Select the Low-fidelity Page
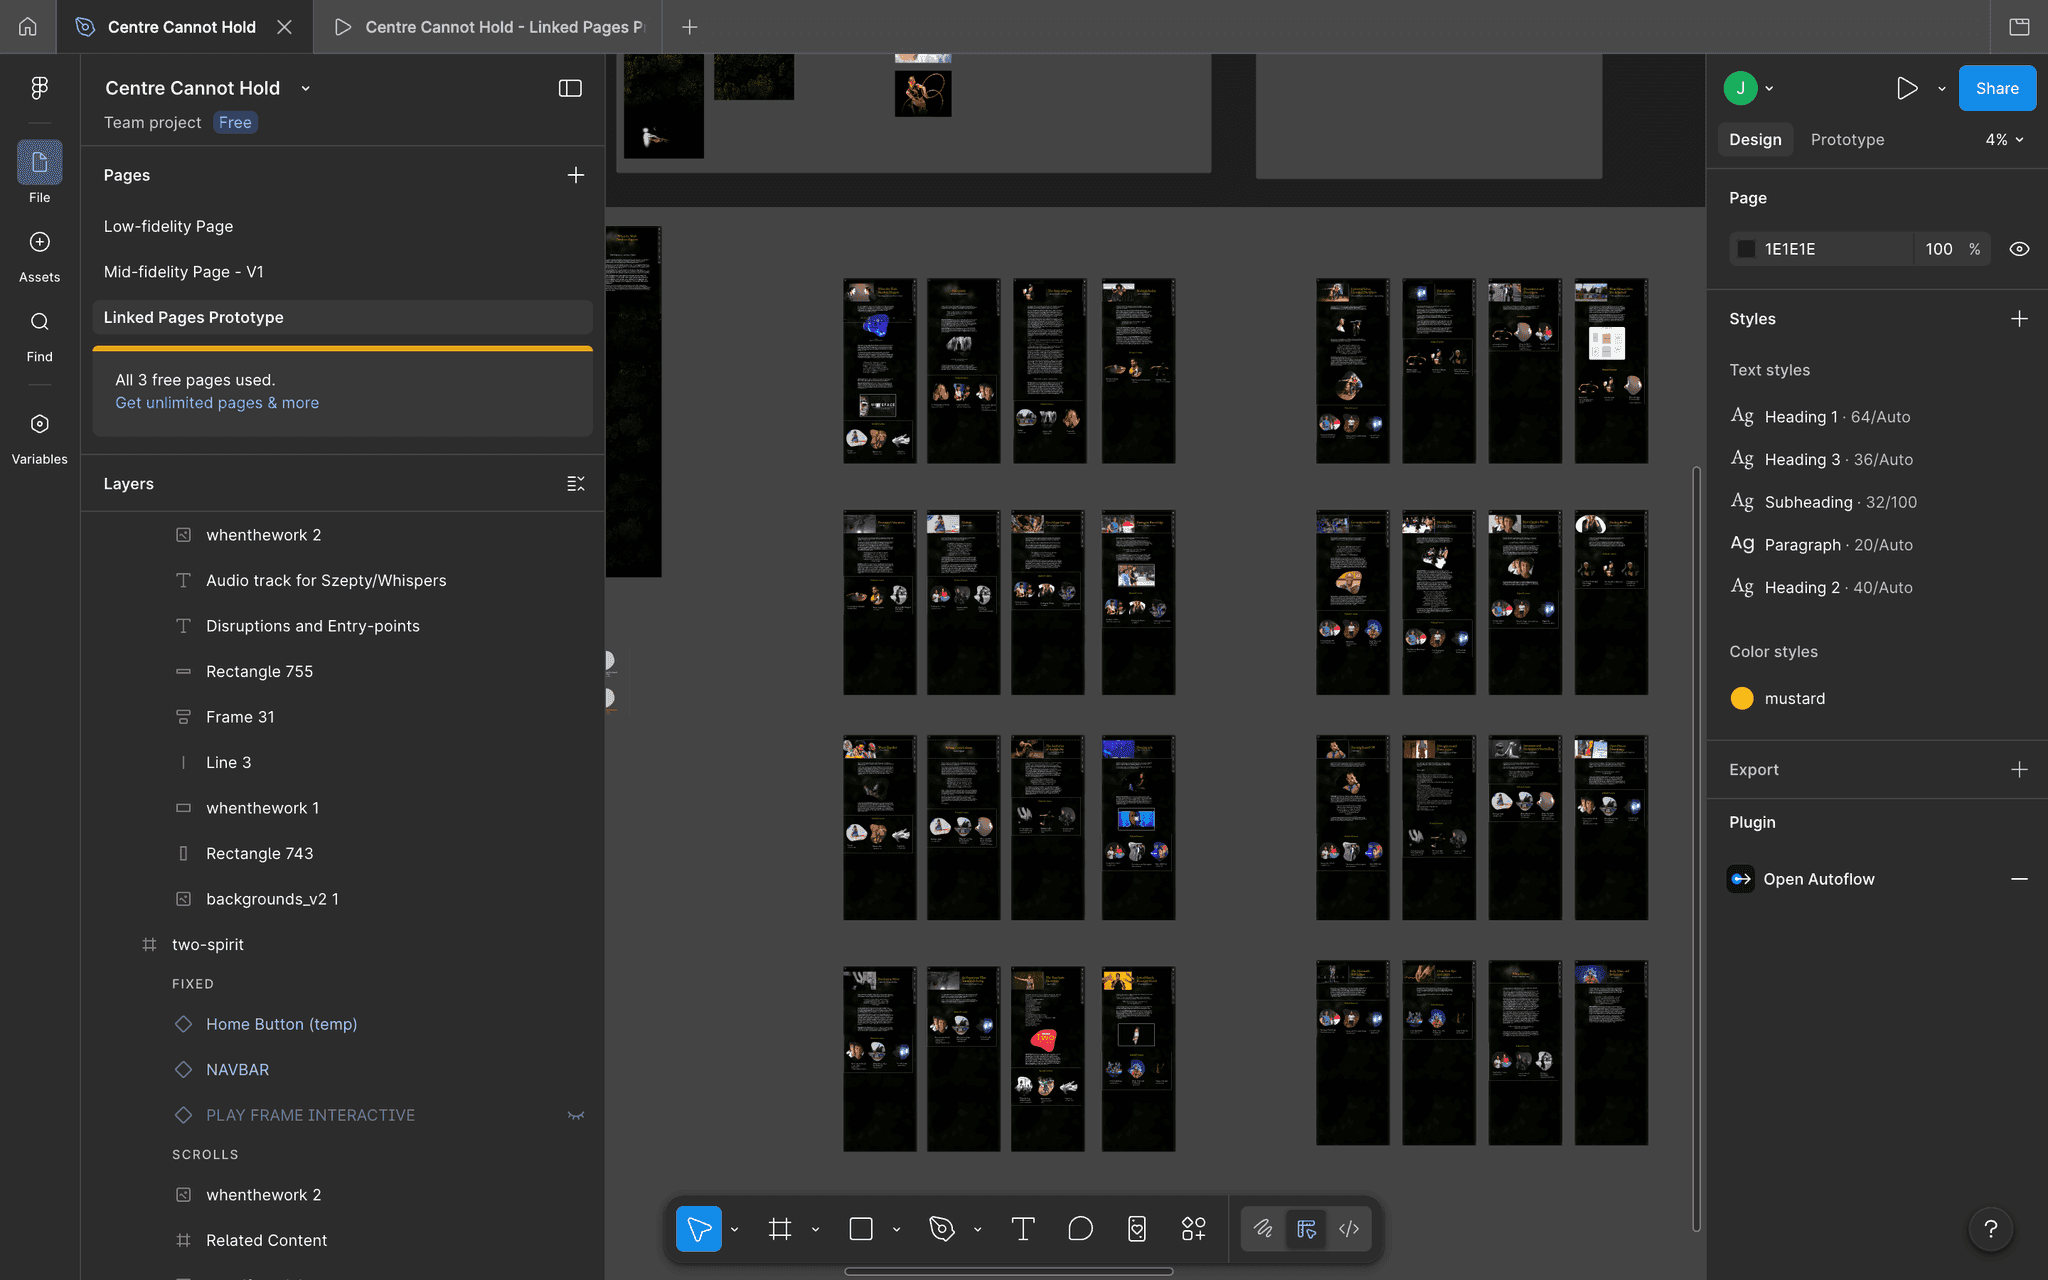The height and width of the screenshot is (1280, 2048). point(168,227)
